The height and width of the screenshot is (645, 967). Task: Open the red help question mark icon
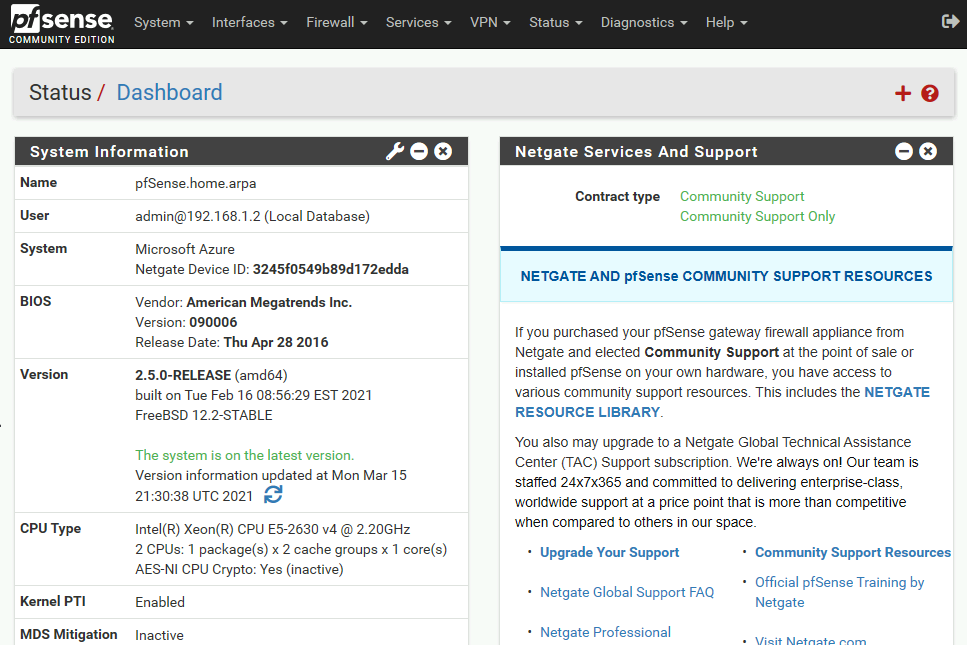click(x=930, y=93)
